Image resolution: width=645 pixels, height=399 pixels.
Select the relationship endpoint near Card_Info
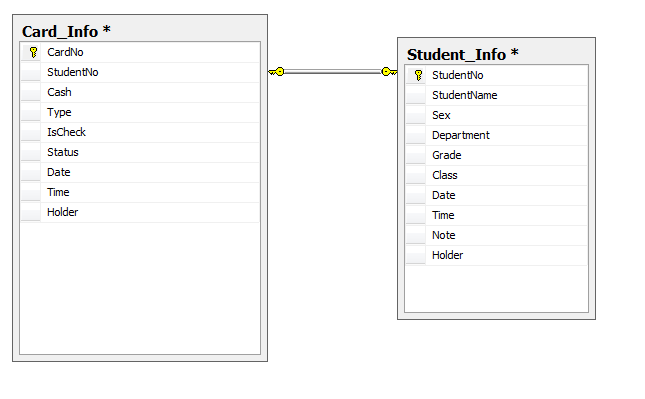(x=276, y=72)
